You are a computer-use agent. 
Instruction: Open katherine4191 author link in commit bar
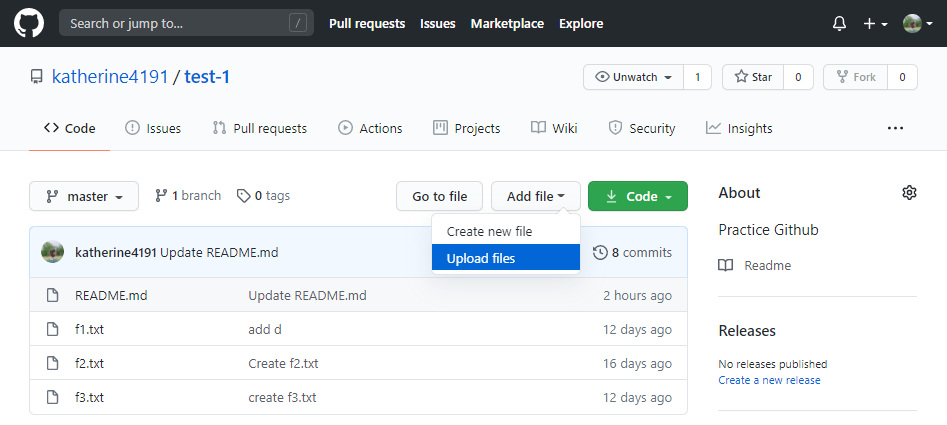pos(116,252)
